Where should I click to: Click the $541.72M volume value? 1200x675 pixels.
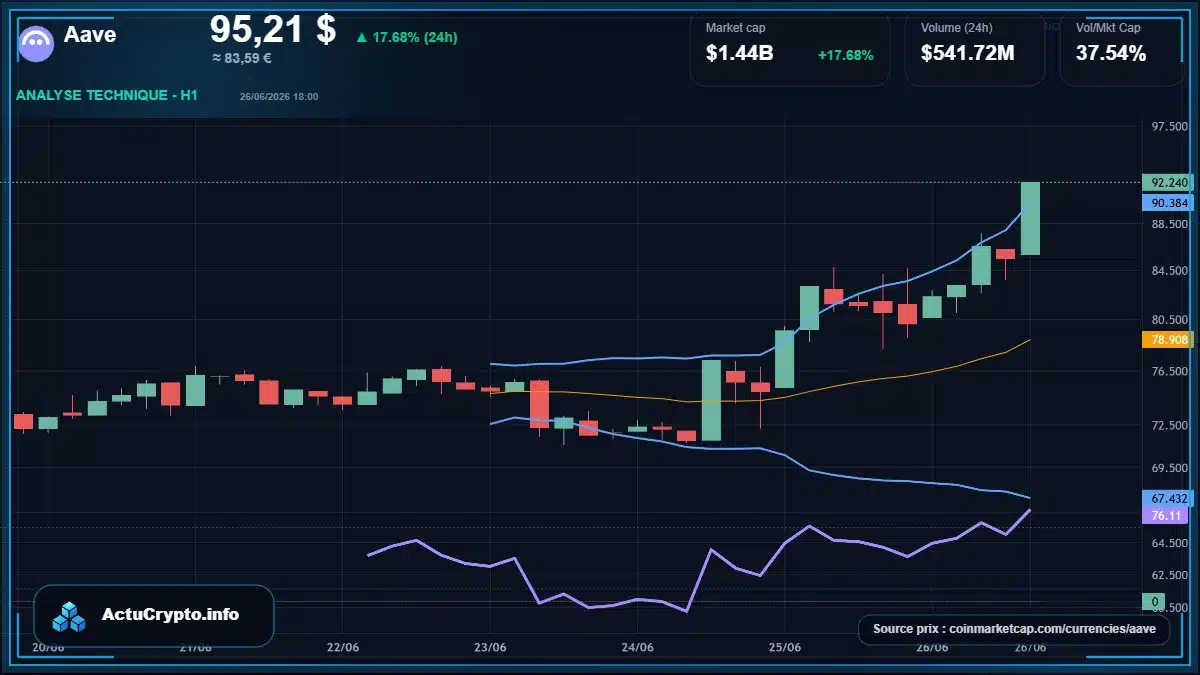pos(967,54)
